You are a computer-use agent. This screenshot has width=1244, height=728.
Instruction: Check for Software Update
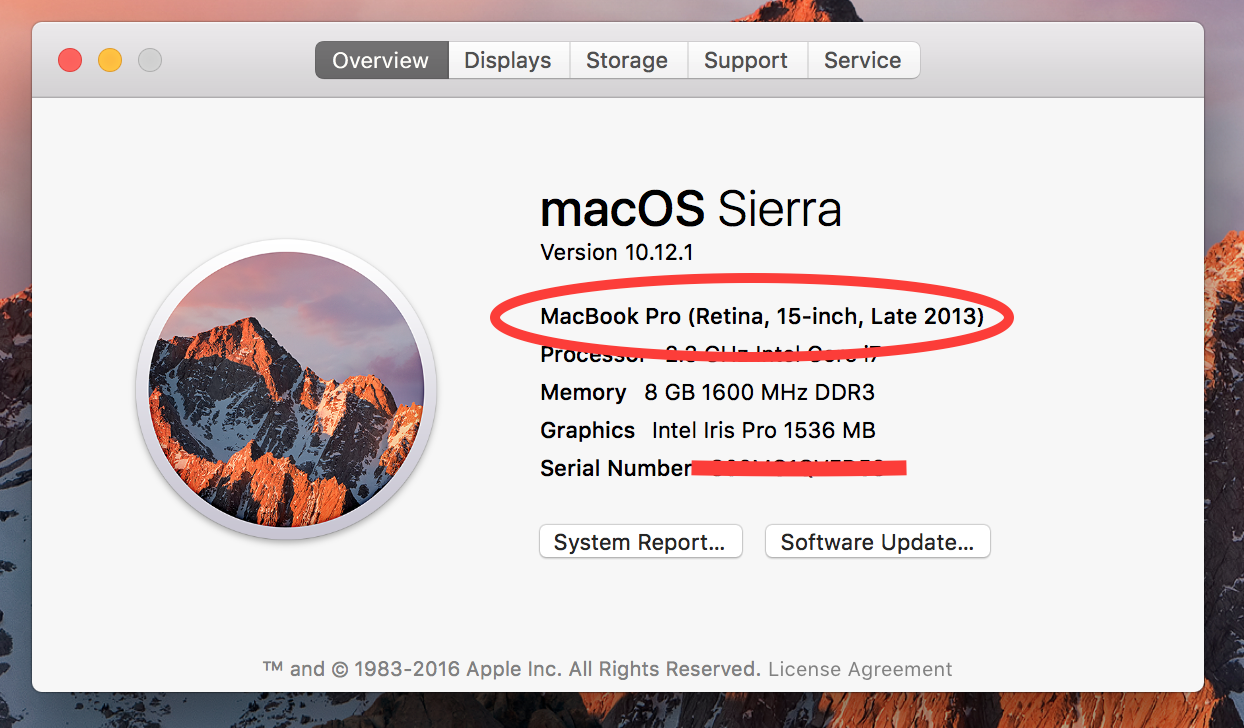coord(877,542)
